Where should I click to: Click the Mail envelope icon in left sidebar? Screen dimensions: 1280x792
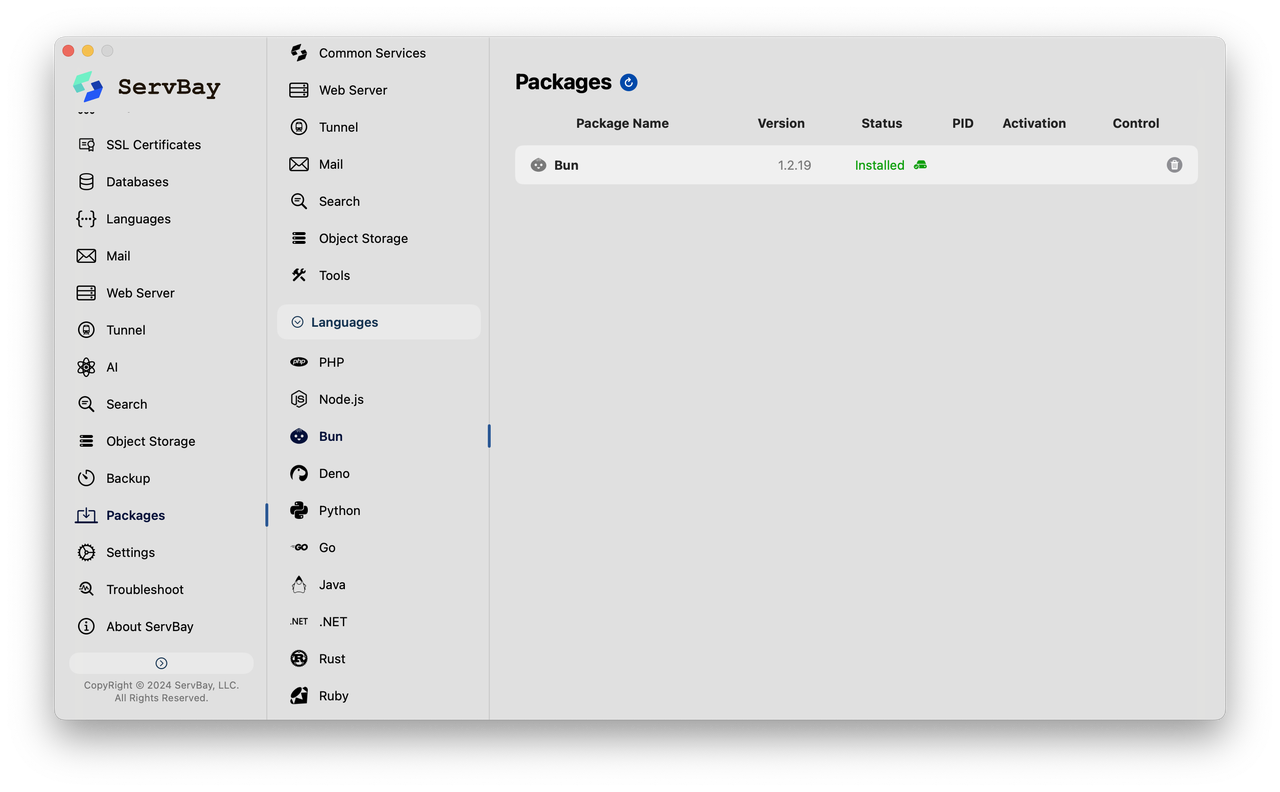[x=87, y=256]
